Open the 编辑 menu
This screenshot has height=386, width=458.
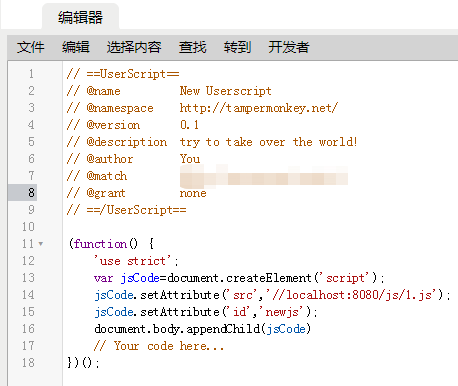(76, 47)
